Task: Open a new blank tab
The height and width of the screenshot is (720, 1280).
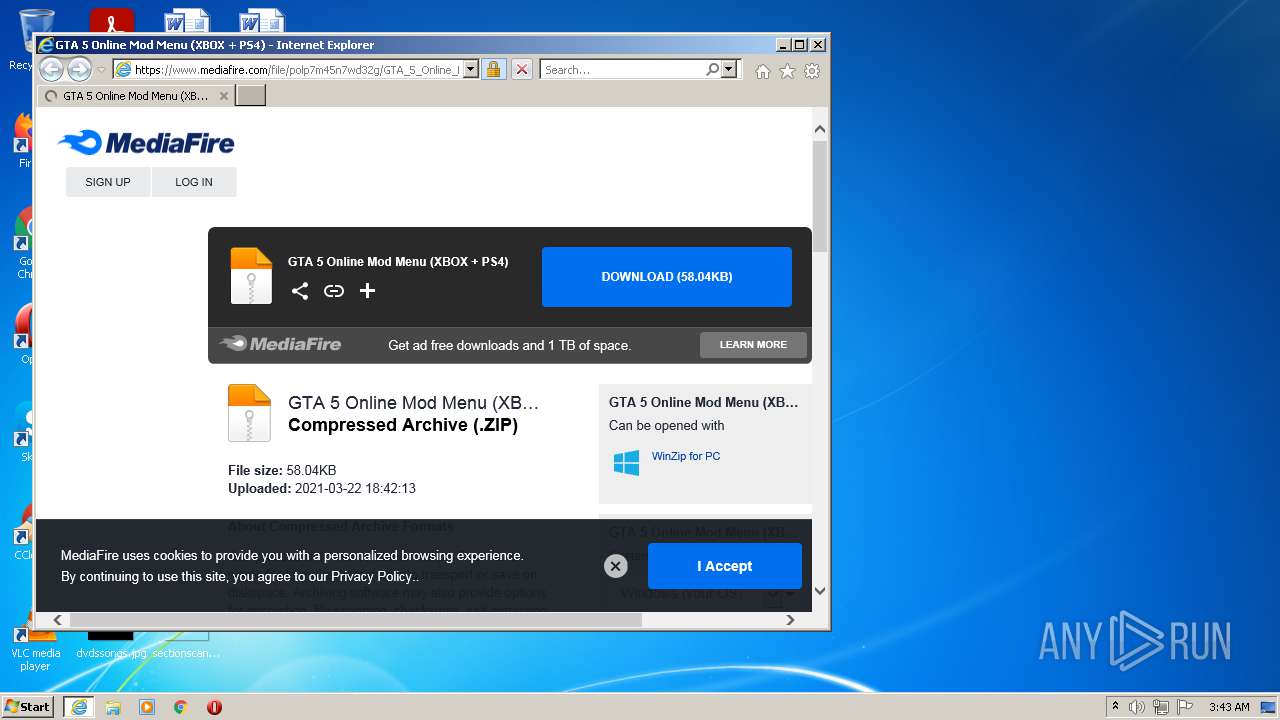Action: coord(250,96)
